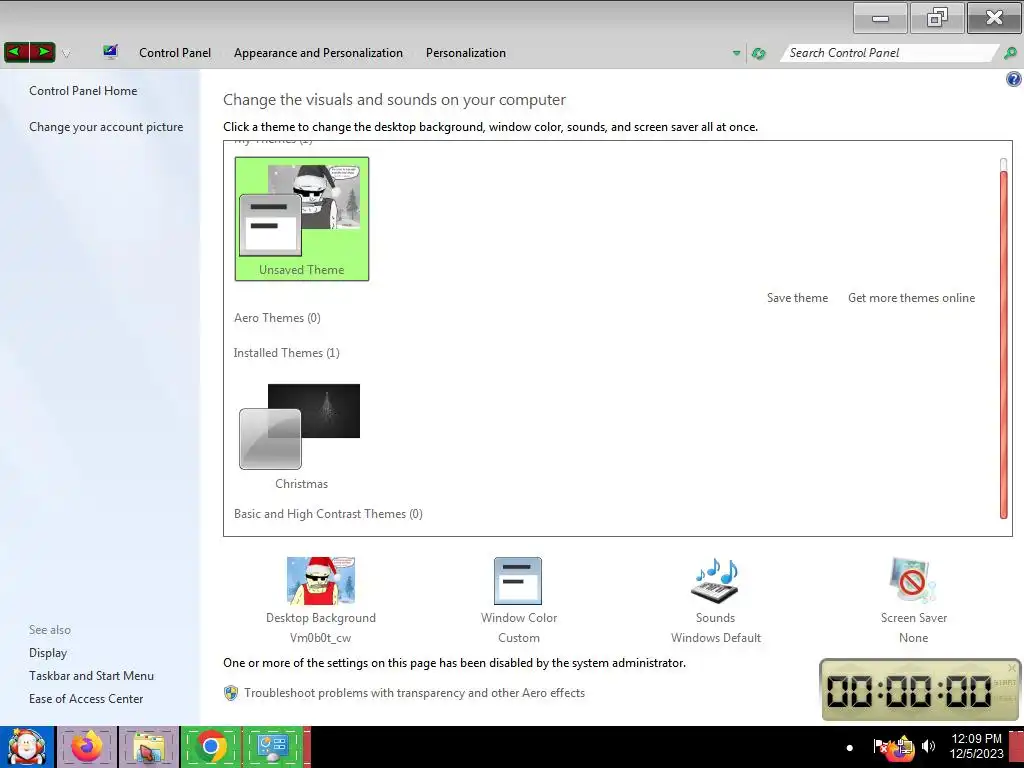Open the help question mark icon
Viewport: 1024px width, 768px height.
(x=1014, y=80)
